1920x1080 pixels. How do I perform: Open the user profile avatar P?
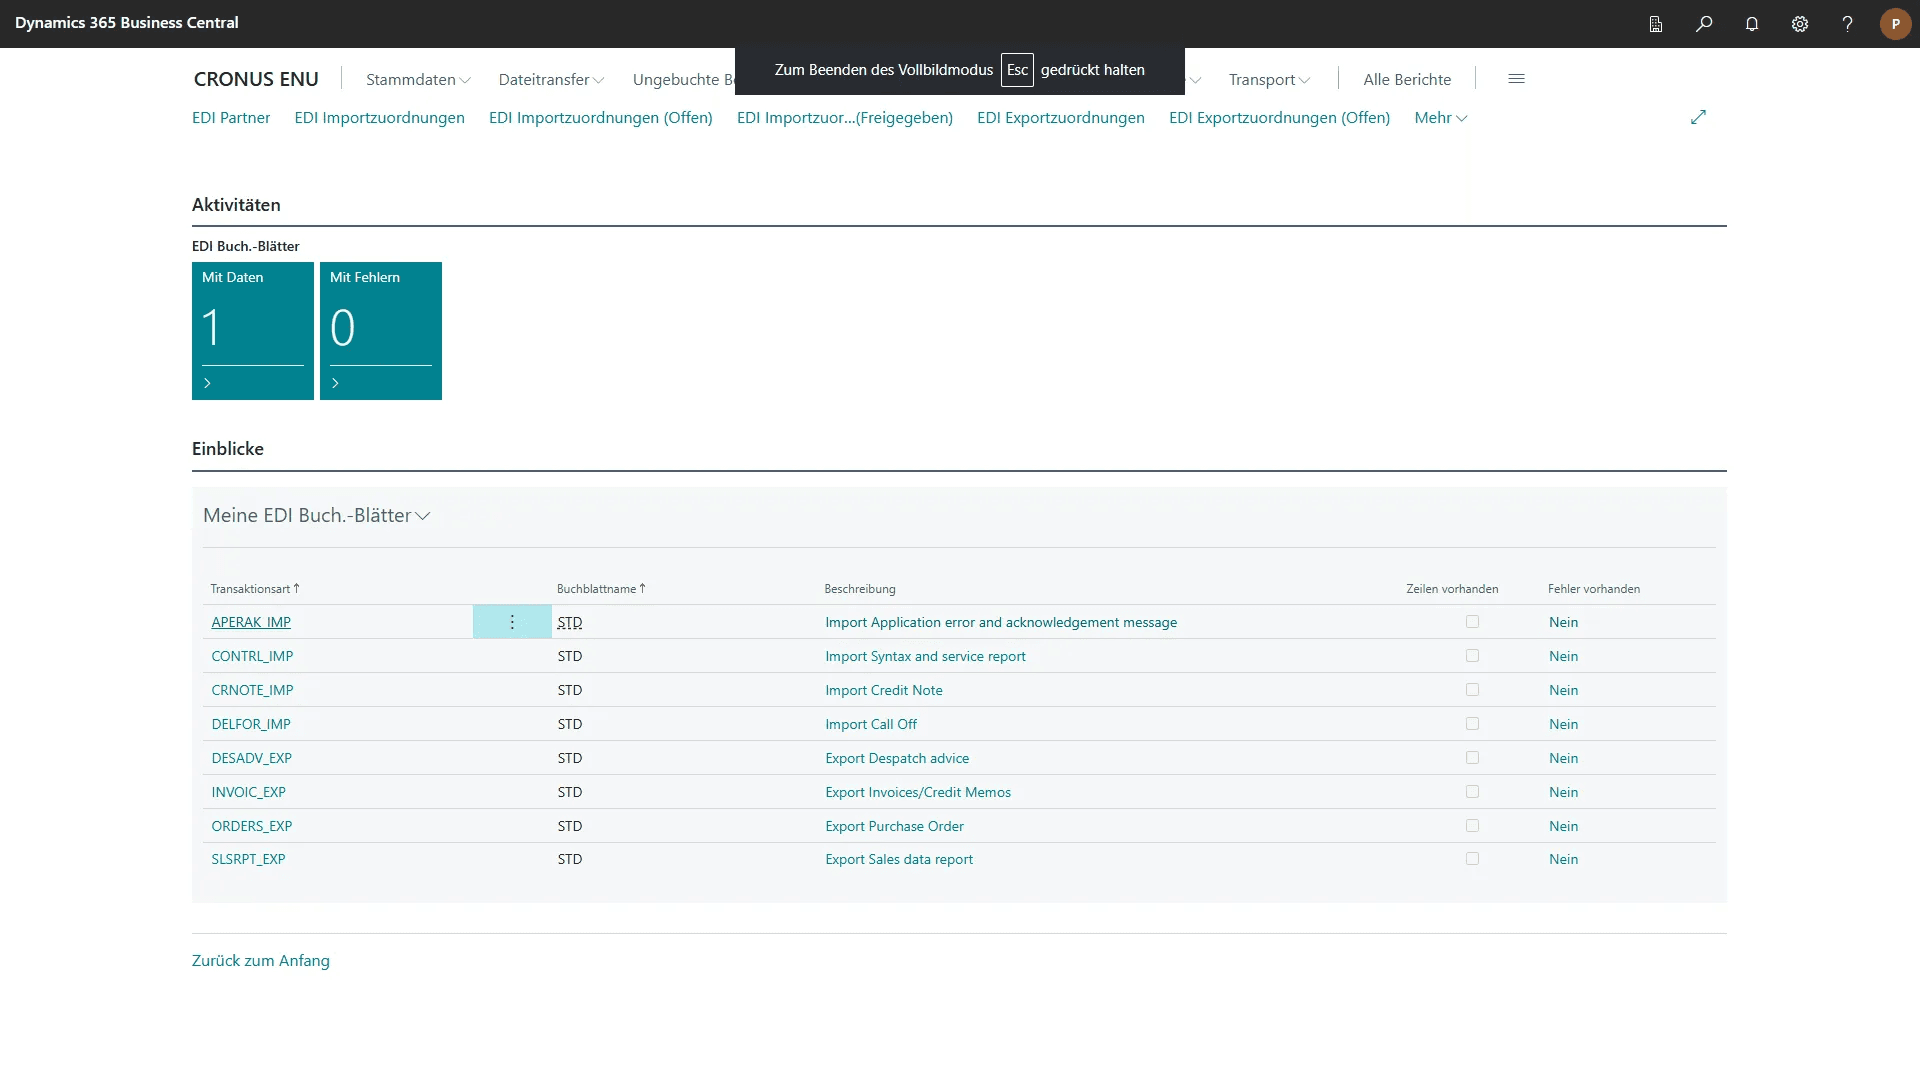click(1895, 24)
